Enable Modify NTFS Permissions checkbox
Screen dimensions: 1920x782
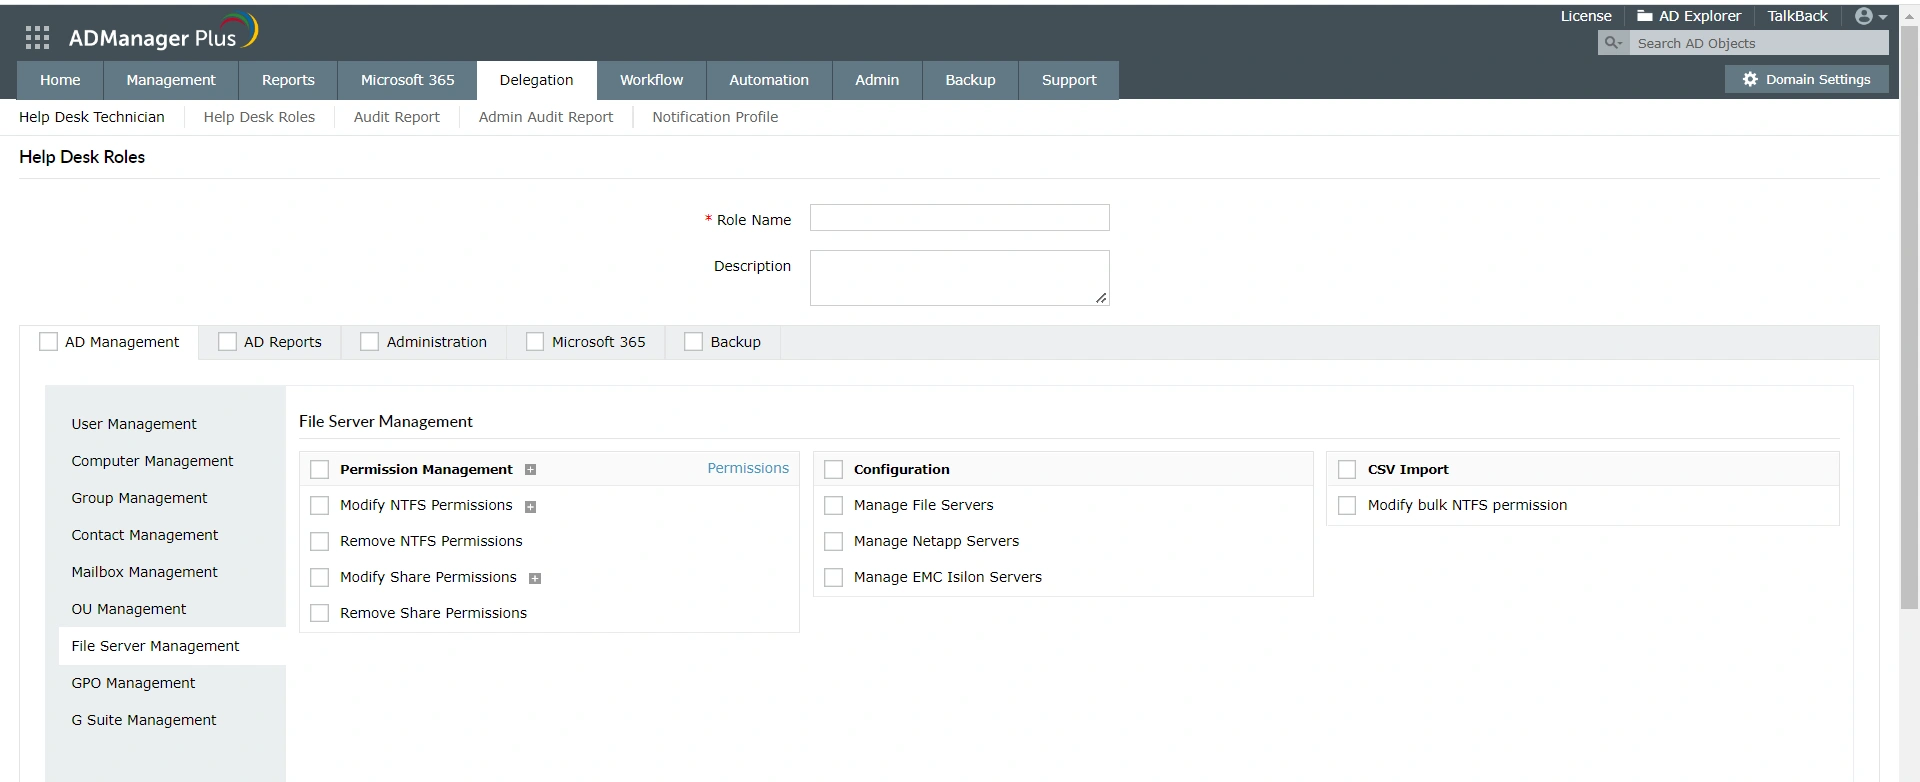point(320,505)
